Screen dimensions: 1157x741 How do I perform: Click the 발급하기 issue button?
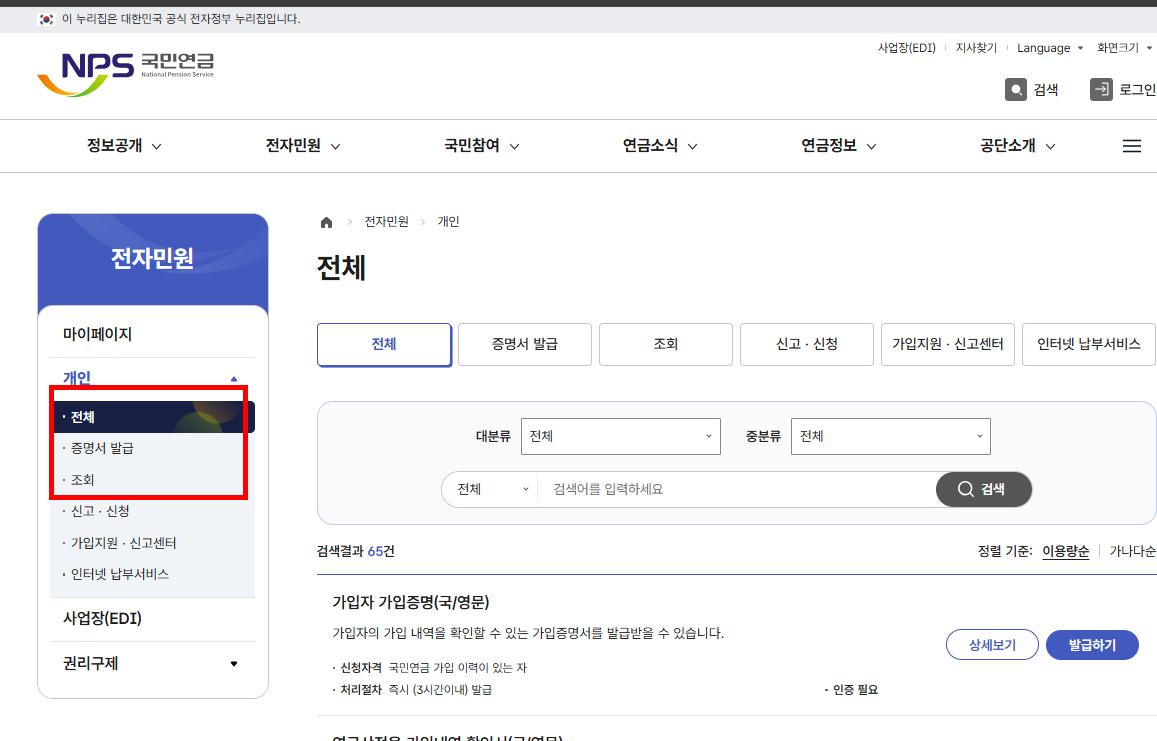click(x=1092, y=644)
